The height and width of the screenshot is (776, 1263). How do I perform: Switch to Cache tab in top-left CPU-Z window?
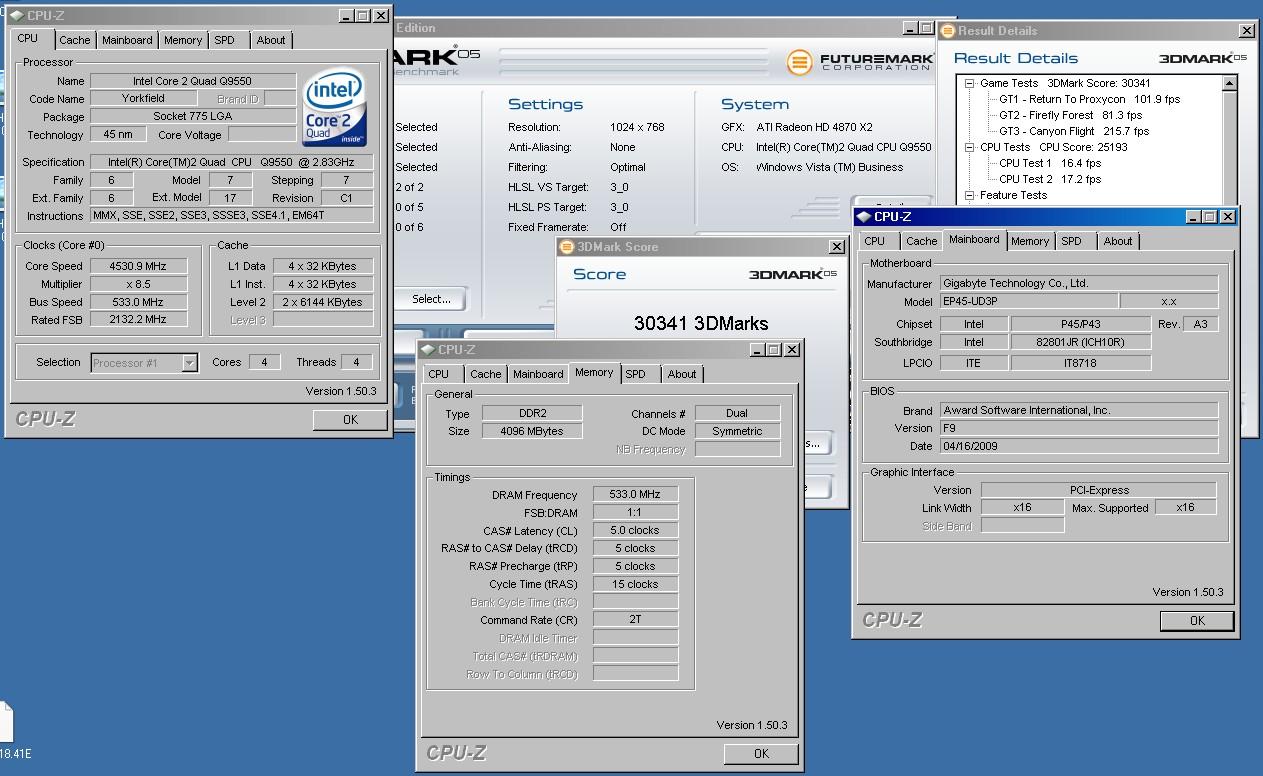click(x=74, y=40)
